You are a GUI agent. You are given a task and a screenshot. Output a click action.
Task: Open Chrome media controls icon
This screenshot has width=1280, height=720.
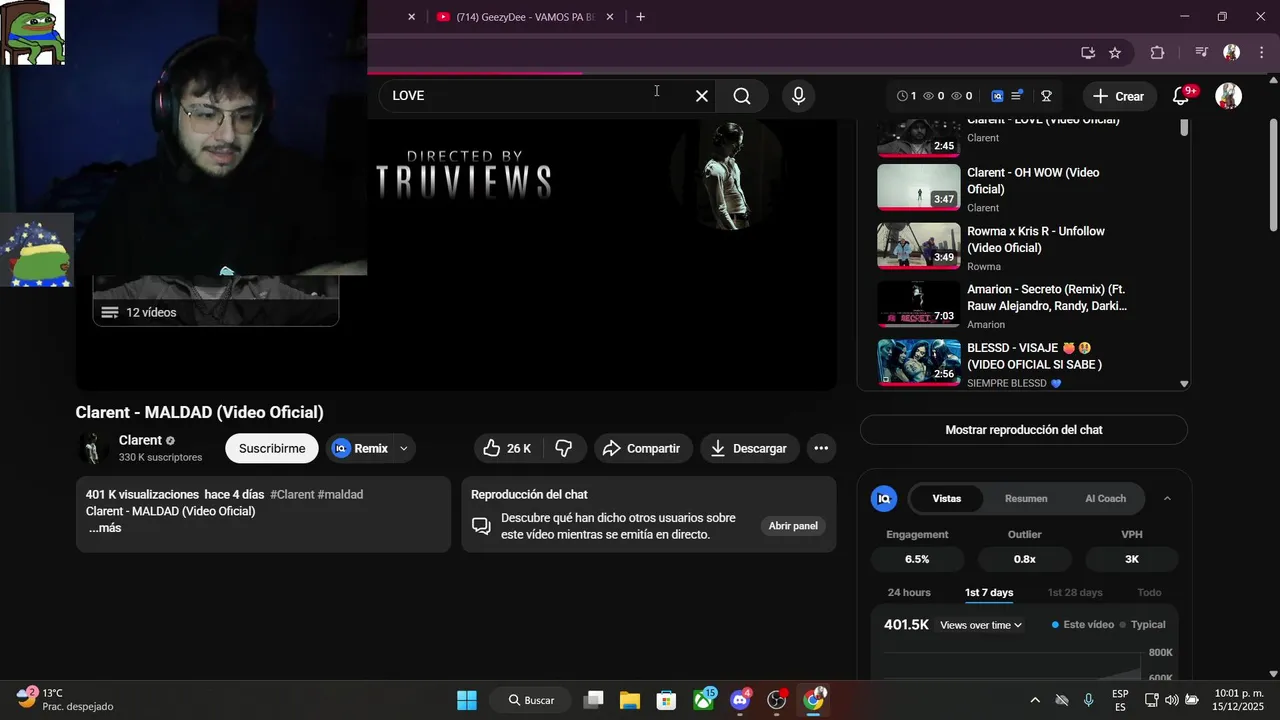(x=1202, y=52)
